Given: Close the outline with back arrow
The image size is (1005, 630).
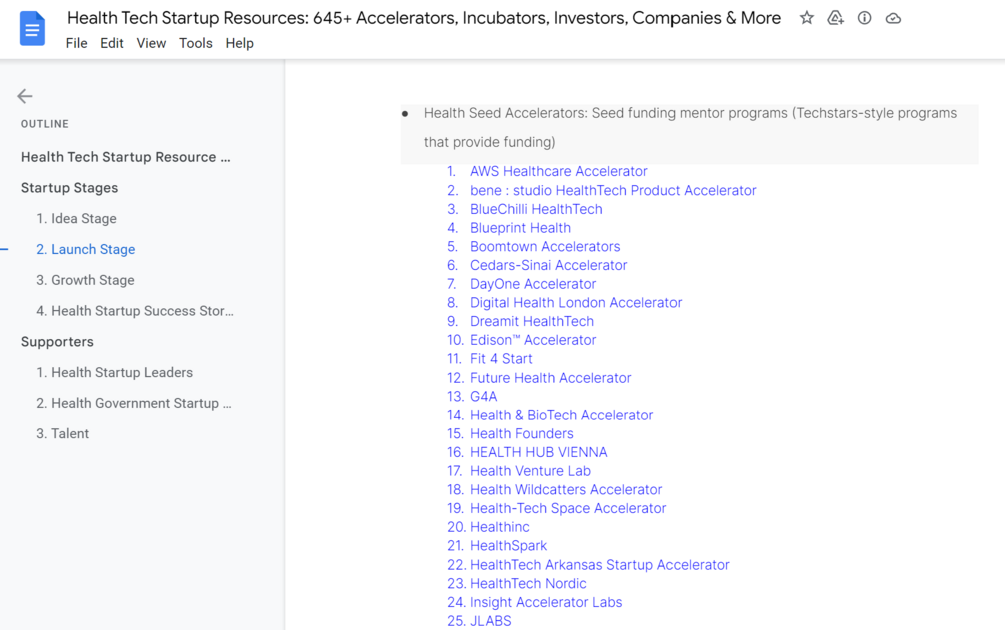Looking at the screenshot, I should [x=25, y=96].
